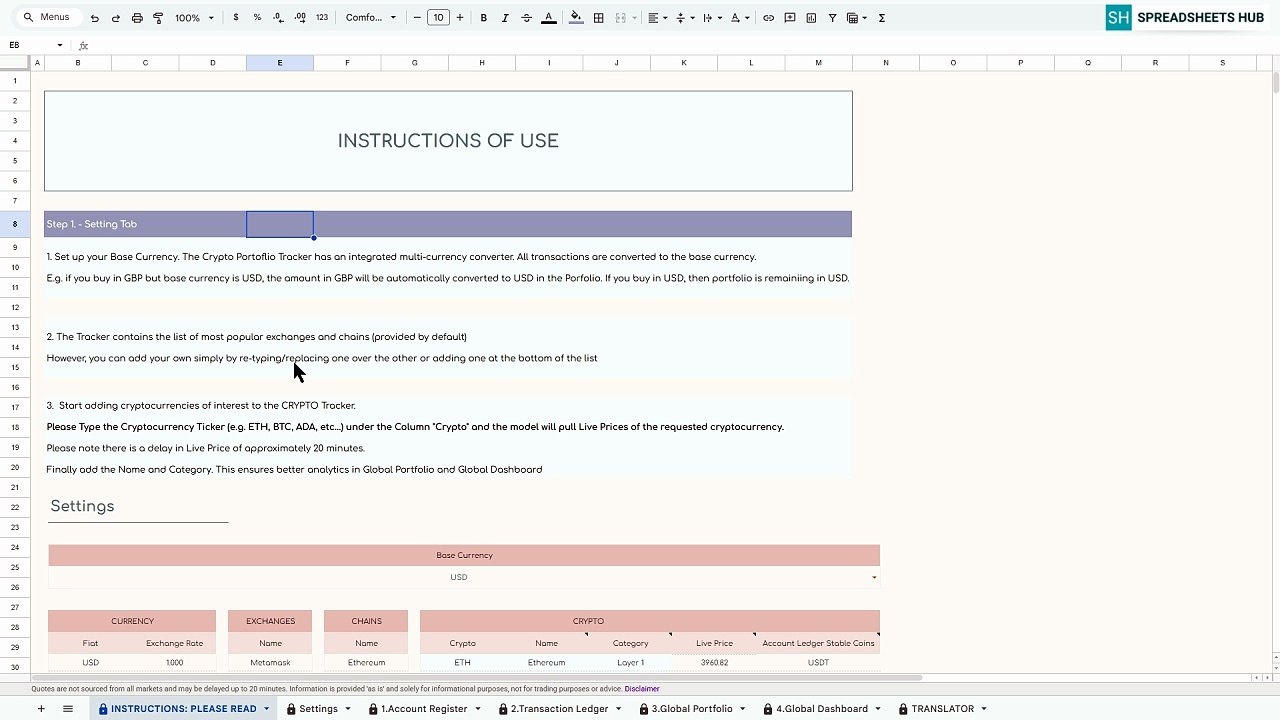Print the spreadsheet

137,18
